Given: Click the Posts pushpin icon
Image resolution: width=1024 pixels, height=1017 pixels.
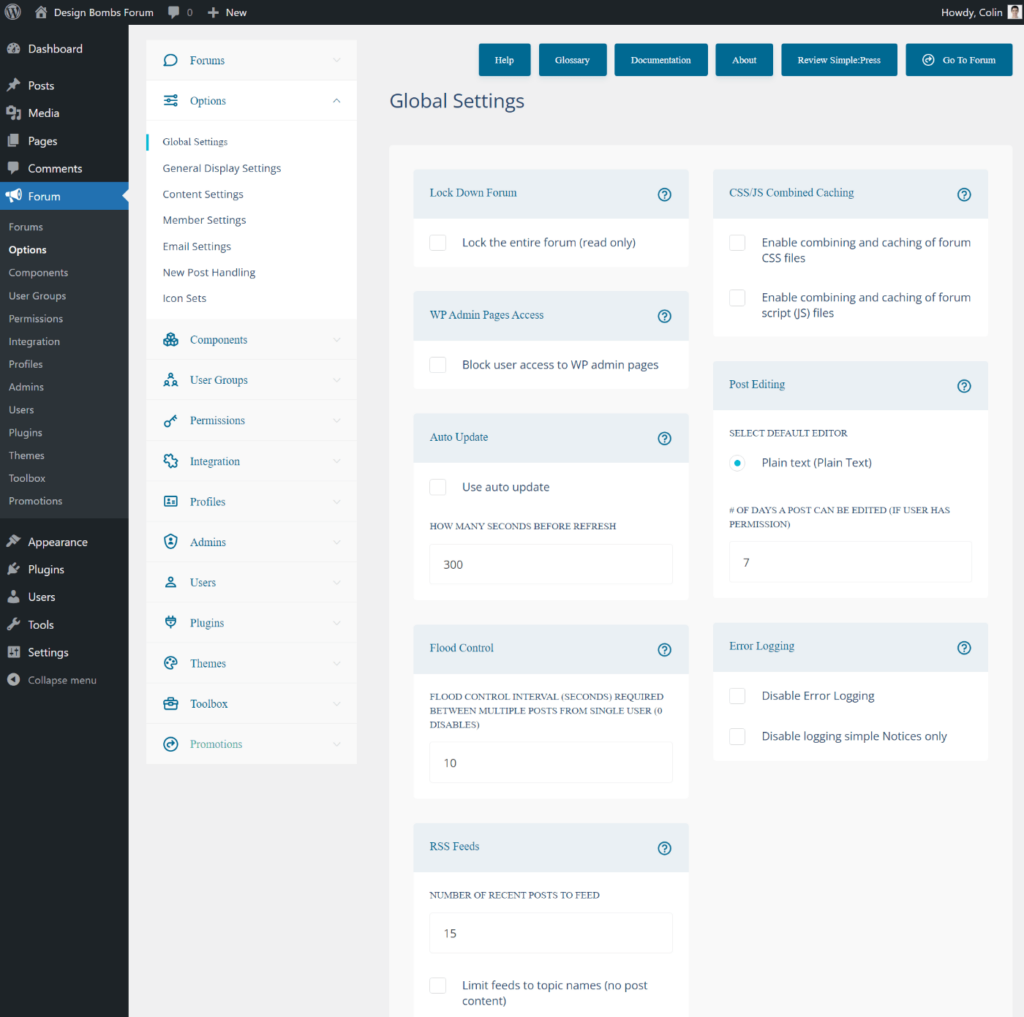Looking at the screenshot, I should point(14,85).
